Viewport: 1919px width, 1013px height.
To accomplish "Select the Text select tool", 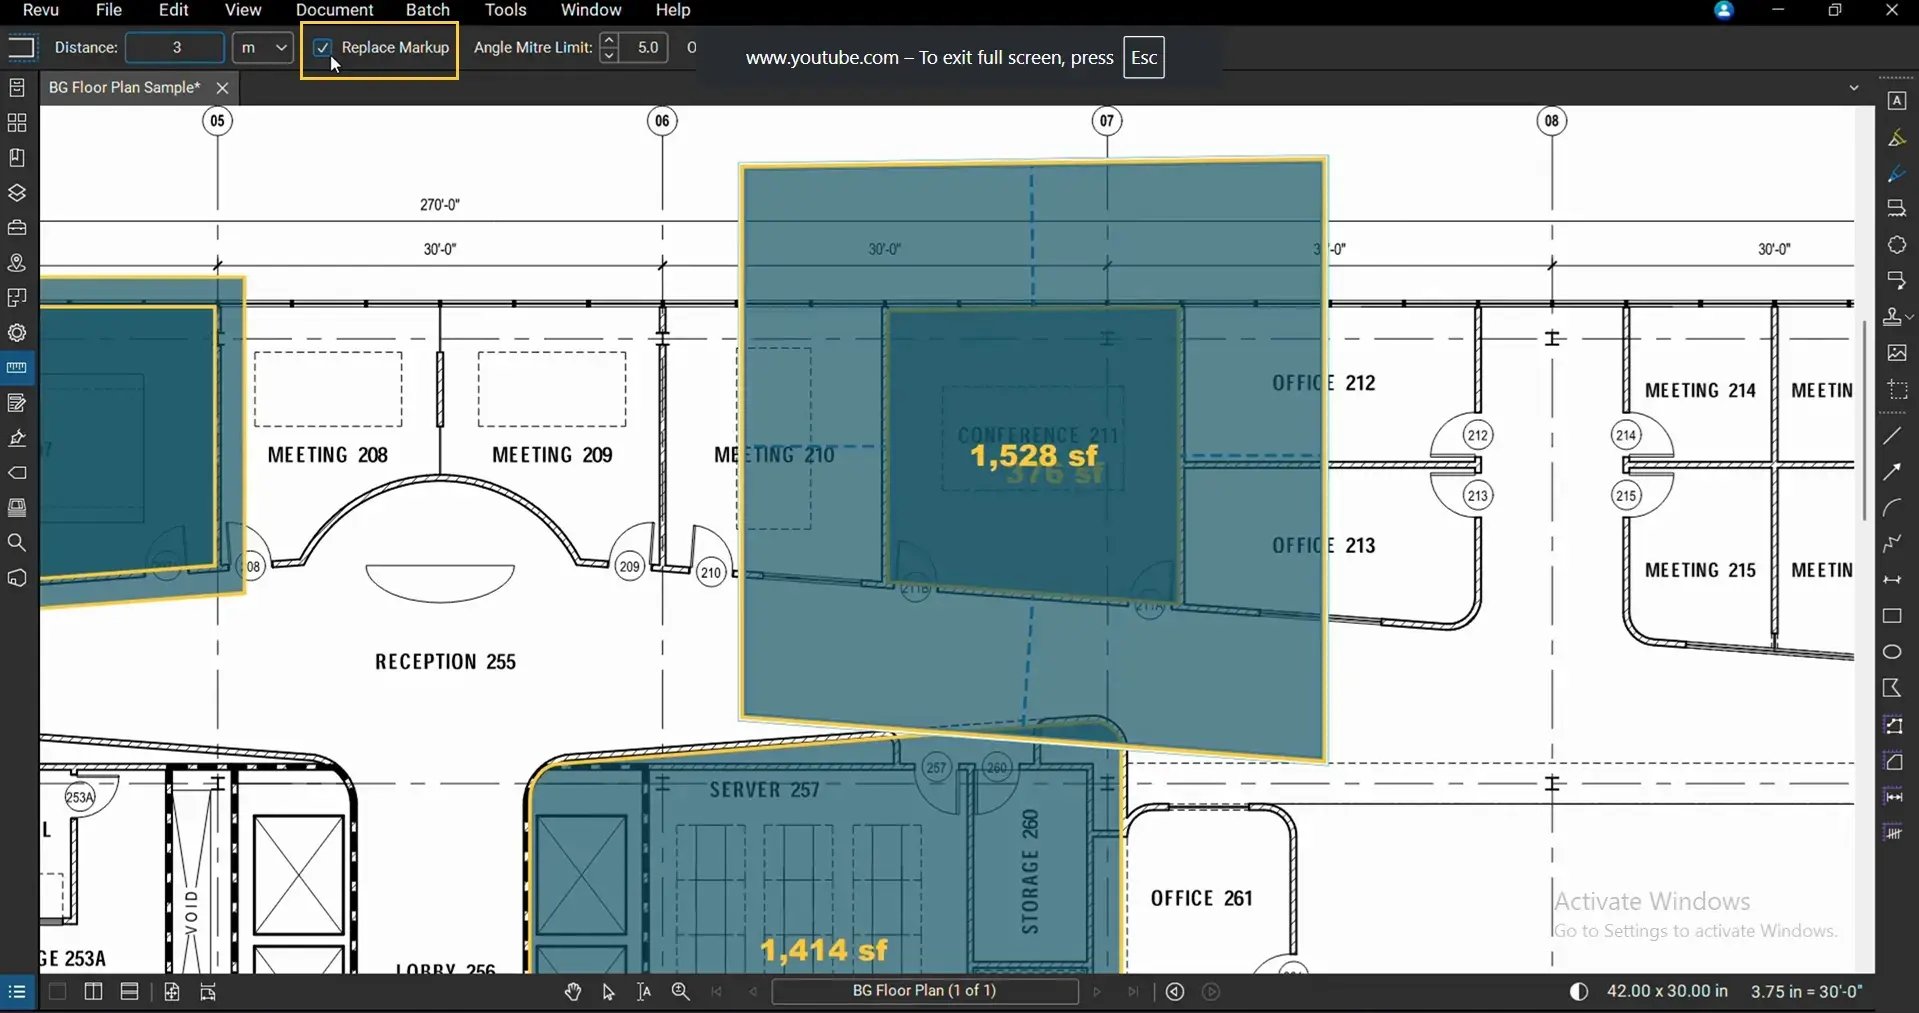I will pos(644,992).
